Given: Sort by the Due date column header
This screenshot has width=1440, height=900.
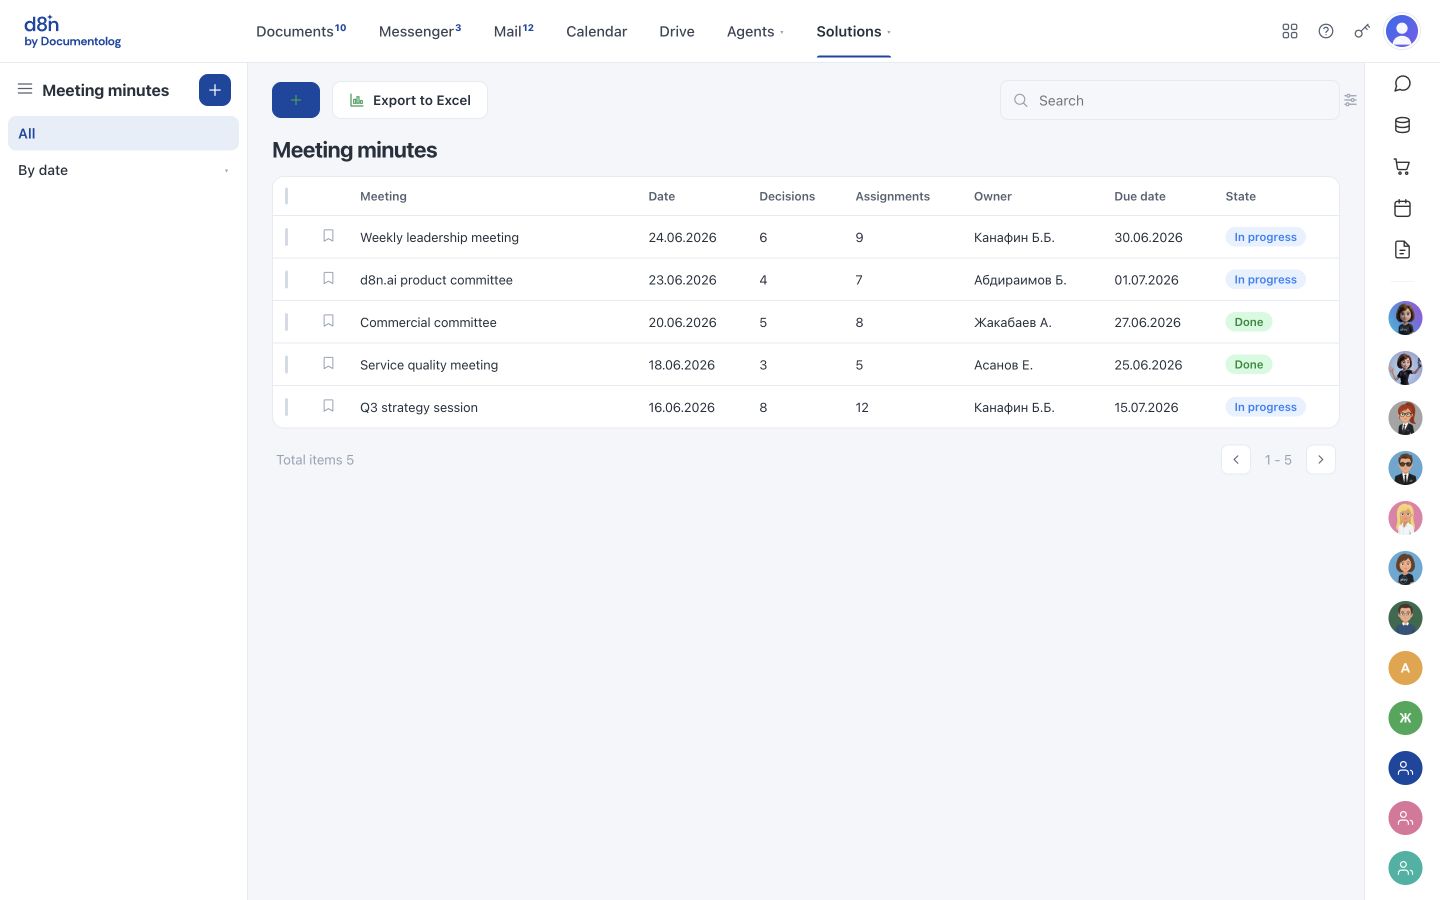Looking at the screenshot, I should coord(1140,196).
